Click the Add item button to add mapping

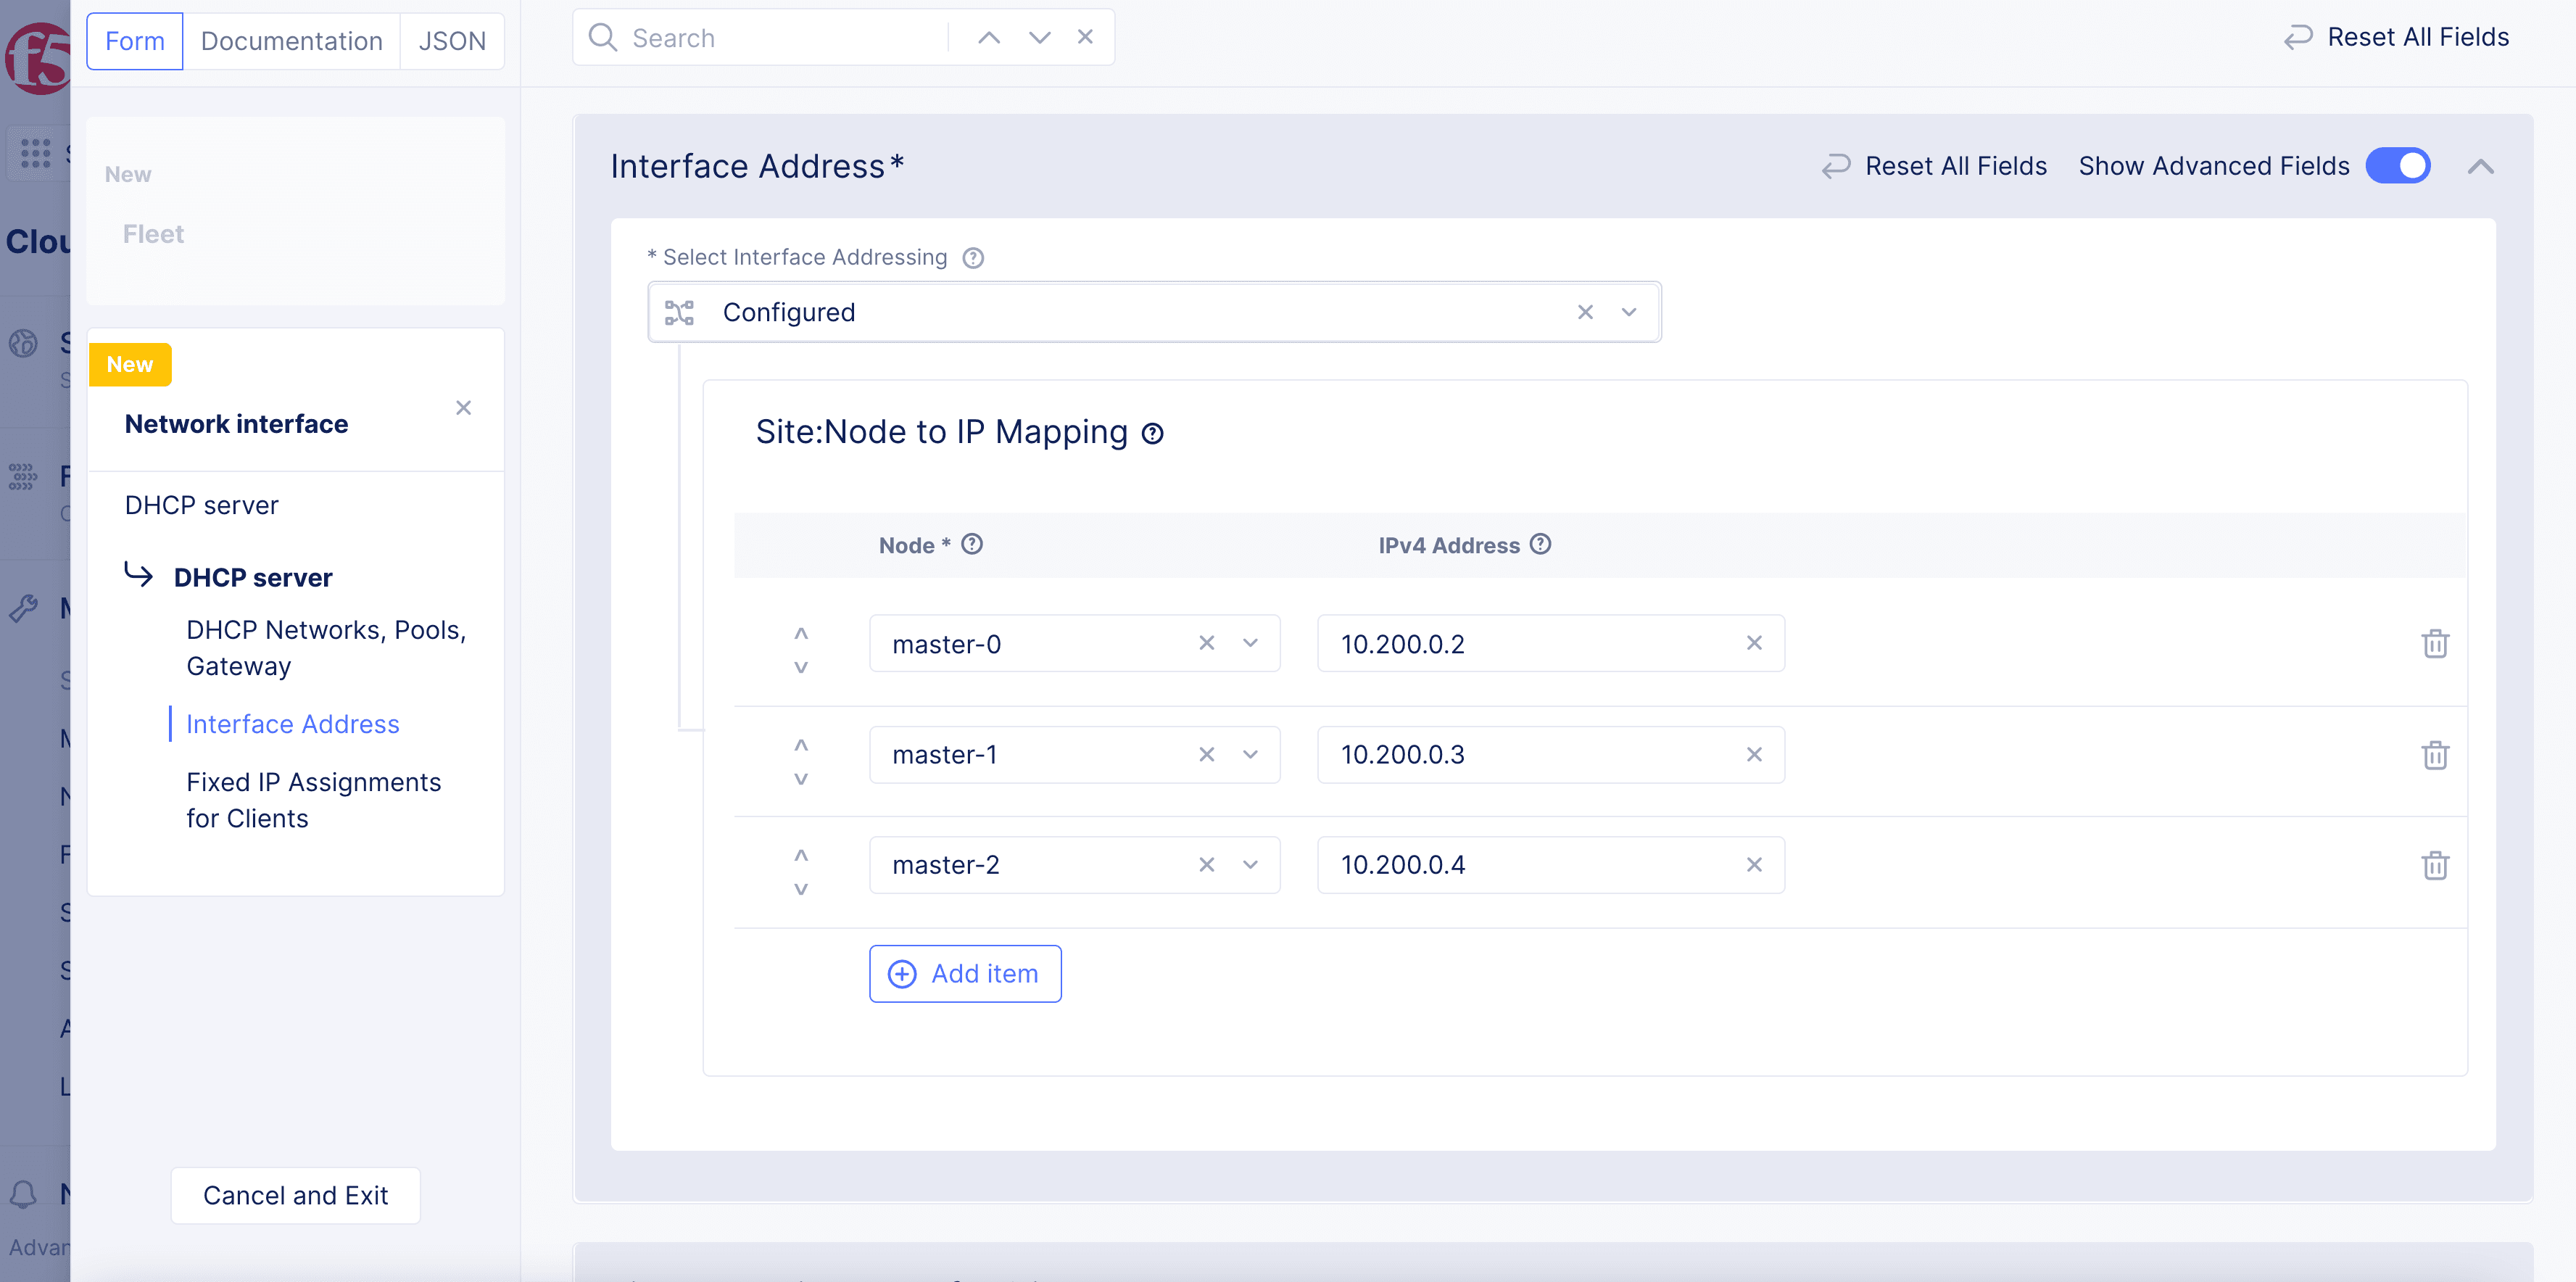pyautogui.click(x=964, y=973)
